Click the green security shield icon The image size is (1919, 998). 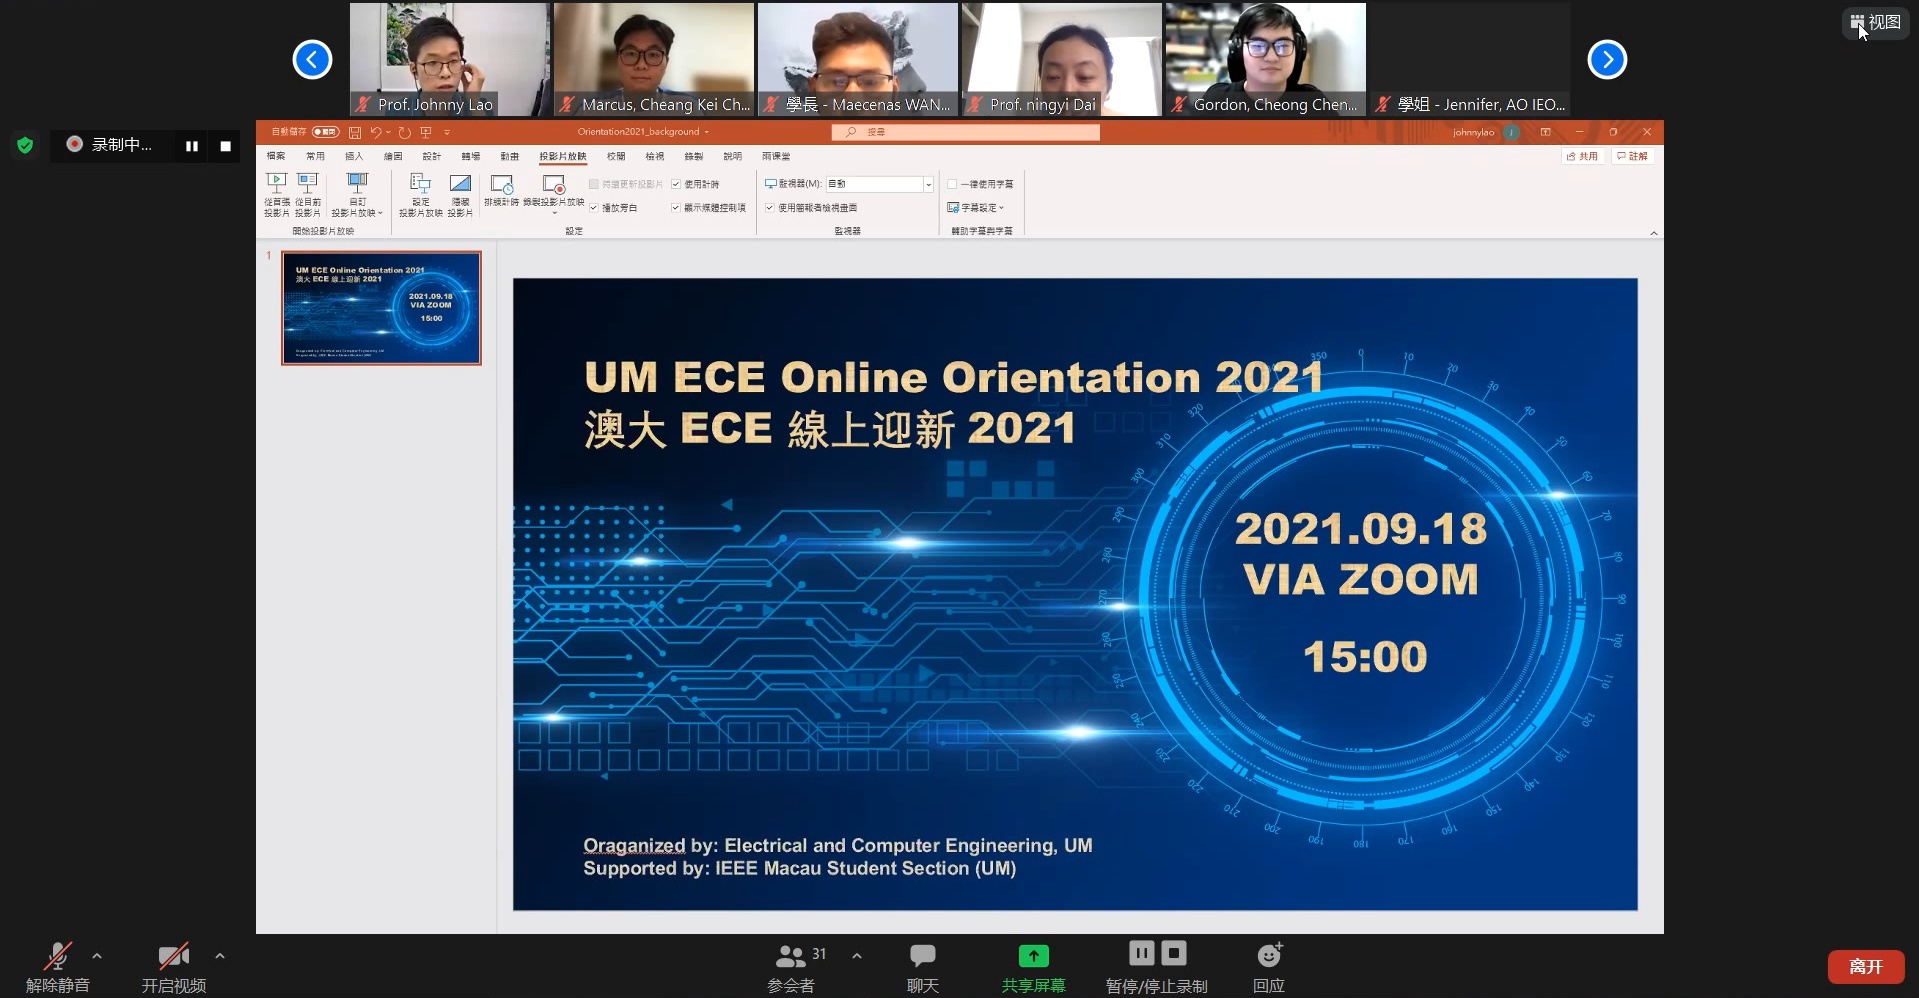[25, 146]
